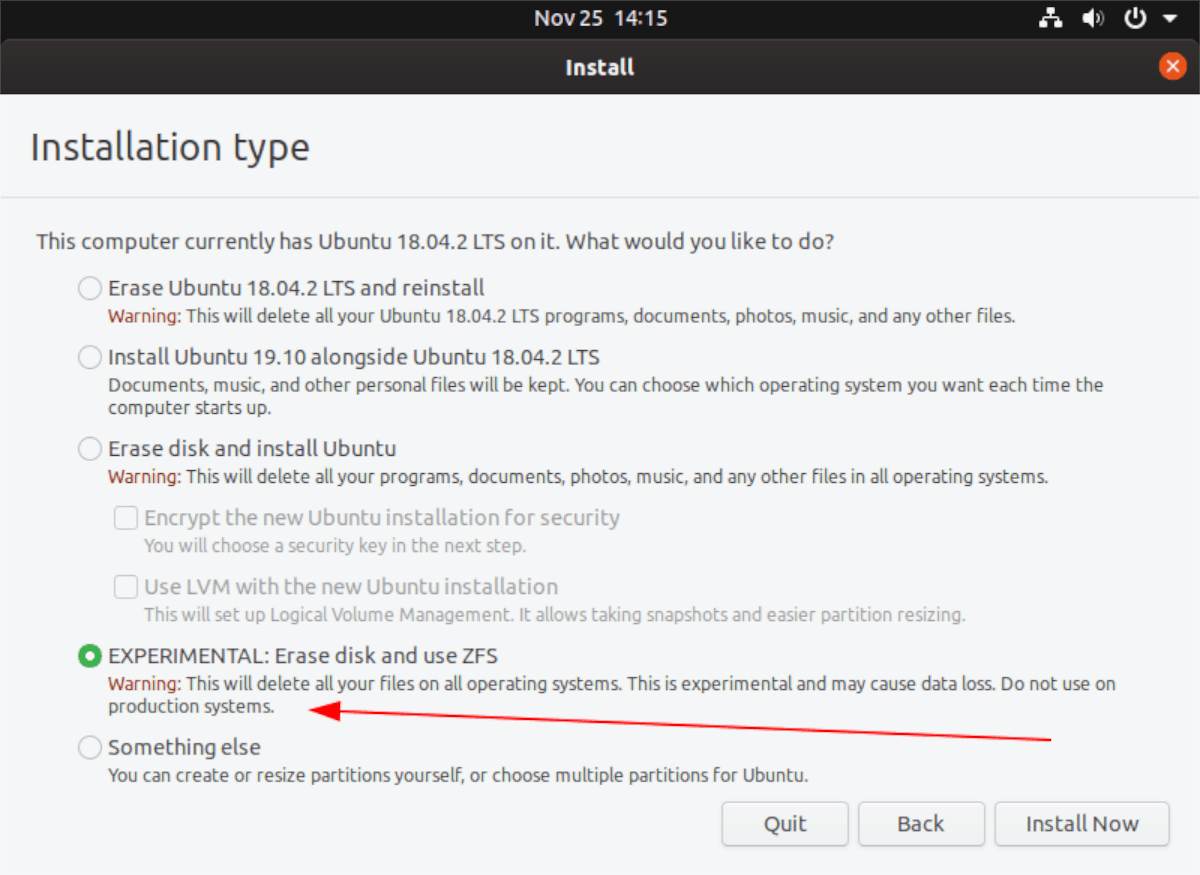Click the Install Now button
1200x875 pixels.
[1081, 823]
